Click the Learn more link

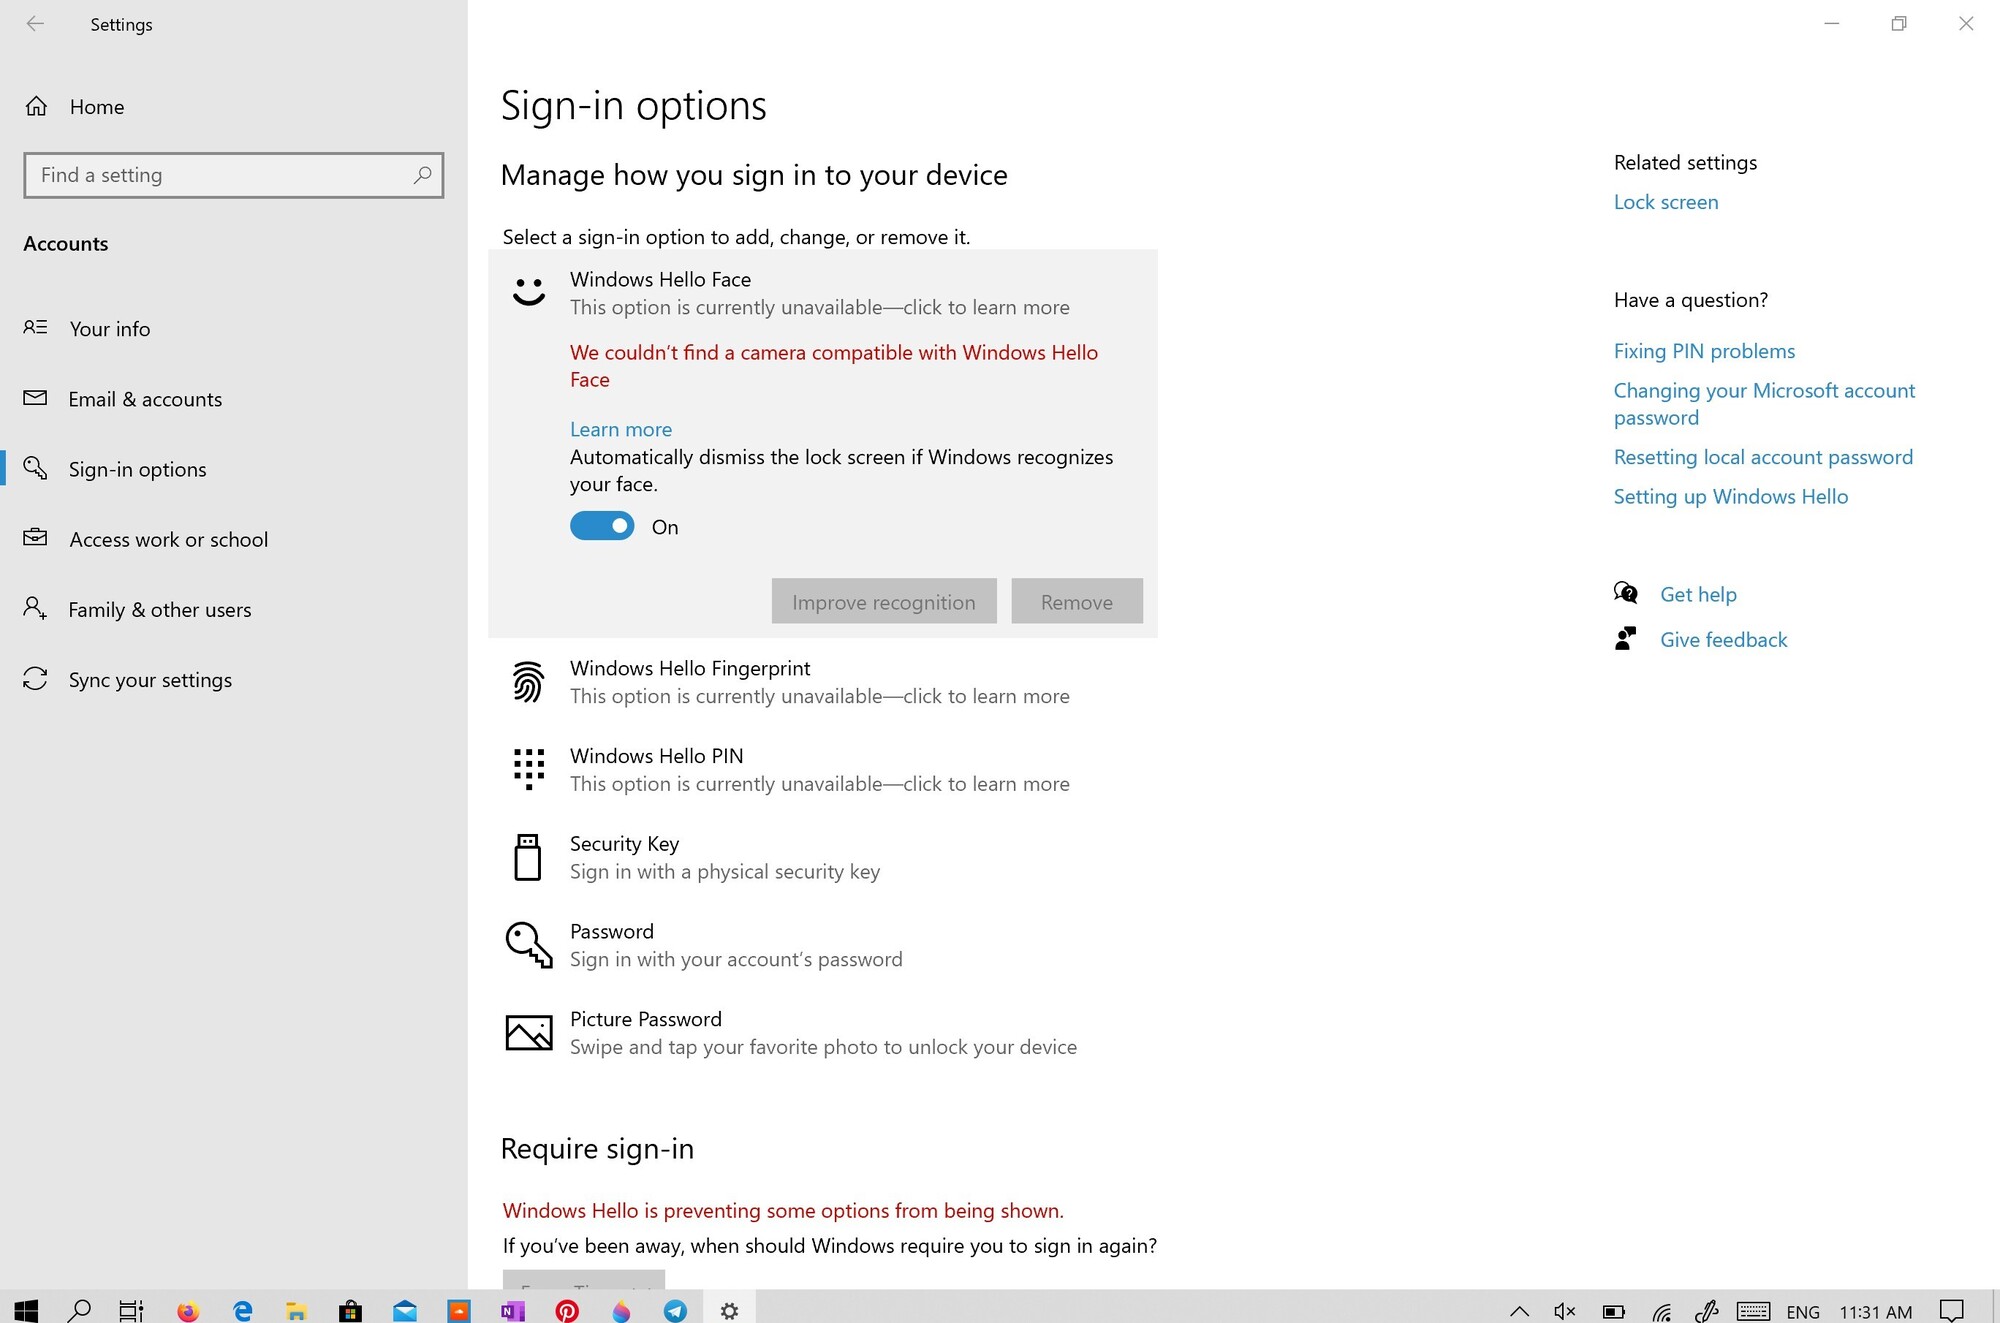(x=620, y=428)
